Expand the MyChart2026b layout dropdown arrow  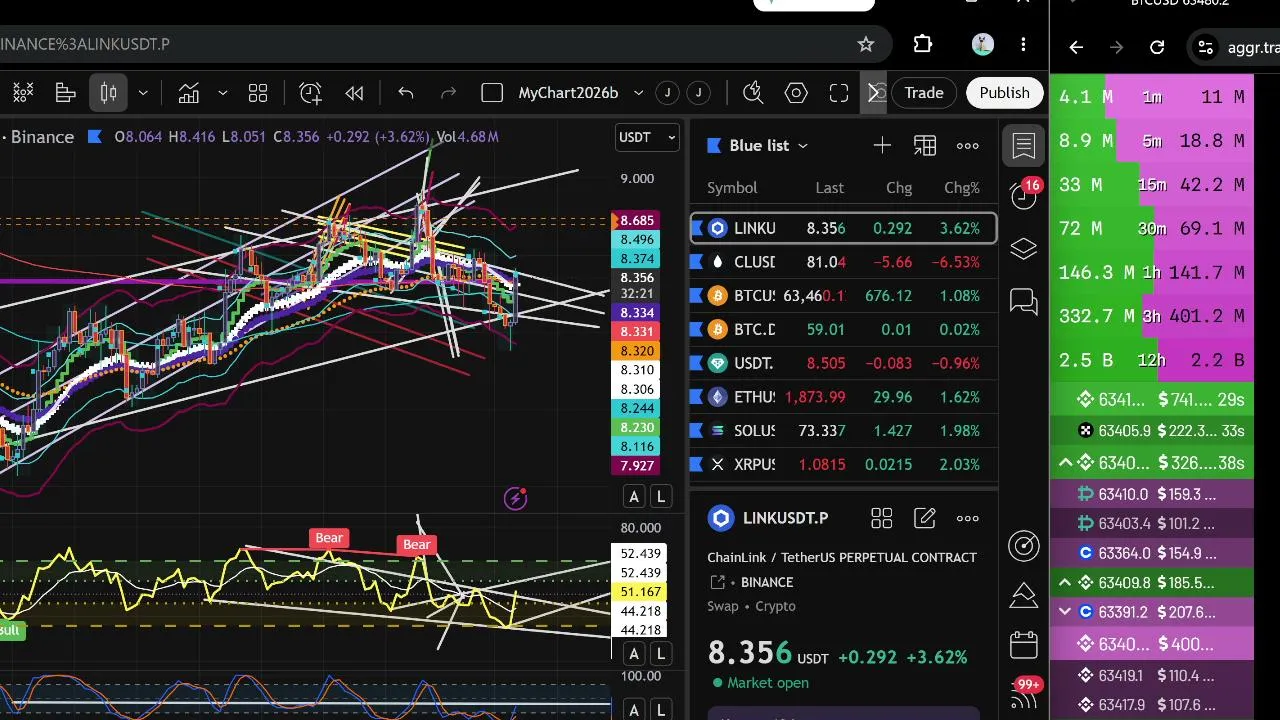pyautogui.click(x=638, y=93)
